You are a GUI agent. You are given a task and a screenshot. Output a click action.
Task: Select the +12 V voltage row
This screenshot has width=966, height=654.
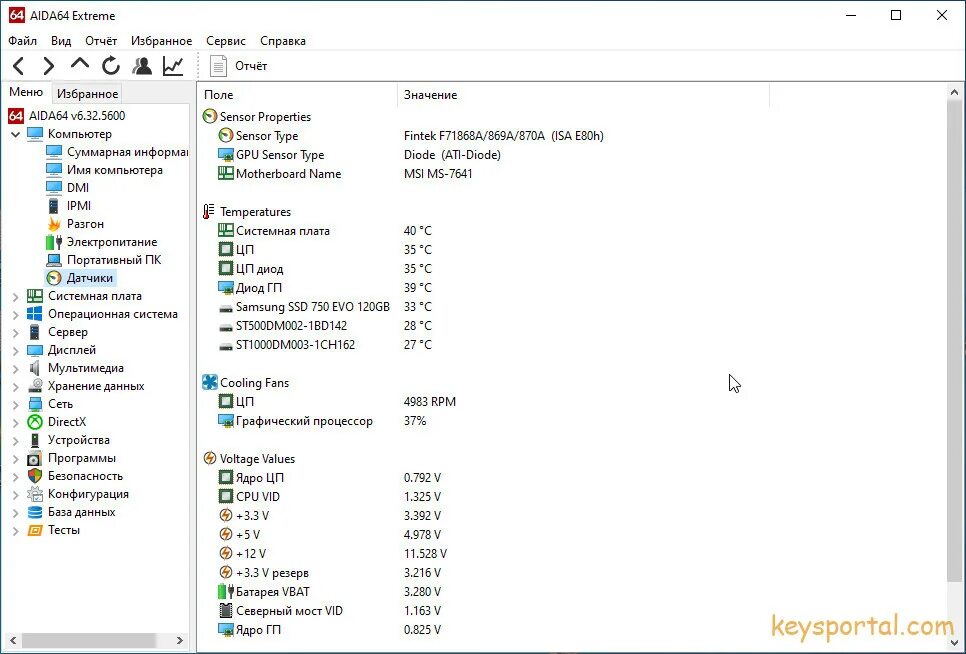pos(333,554)
